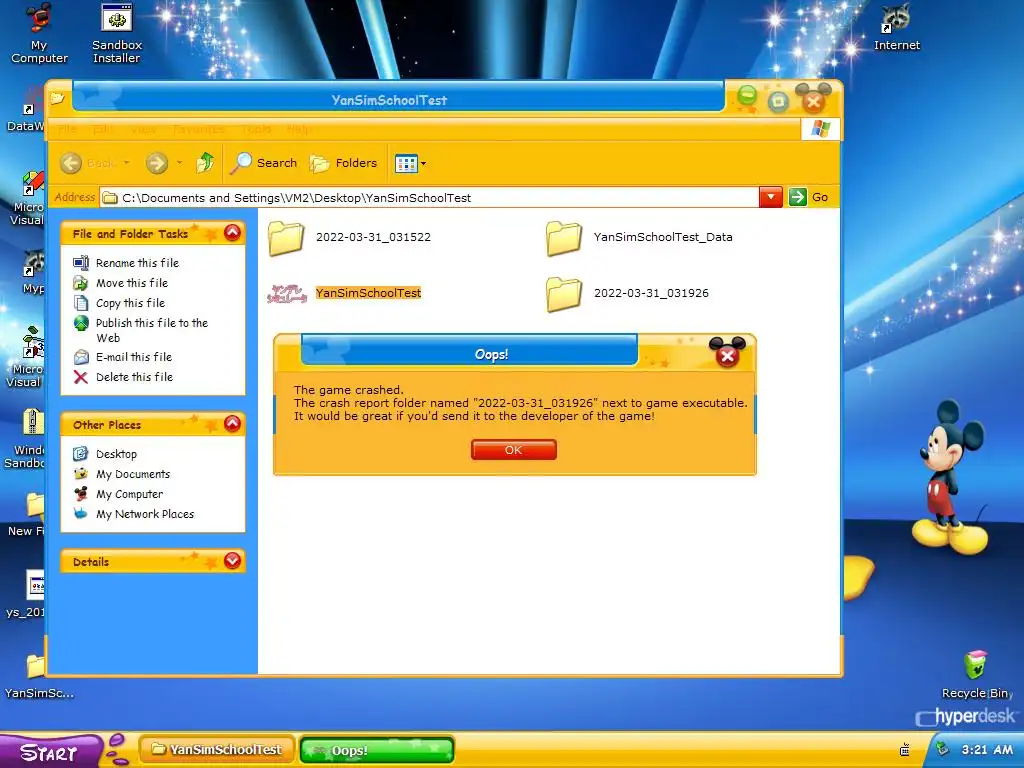Click the My Documents icon in Other Places
The width and height of the screenshot is (1024, 768).
click(x=81, y=473)
